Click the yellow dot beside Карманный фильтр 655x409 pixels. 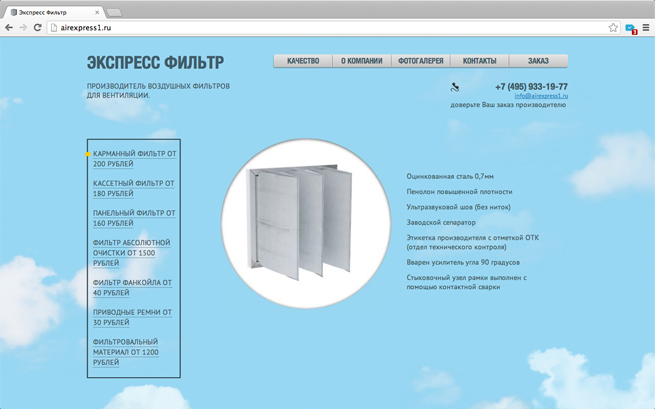(88, 154)
